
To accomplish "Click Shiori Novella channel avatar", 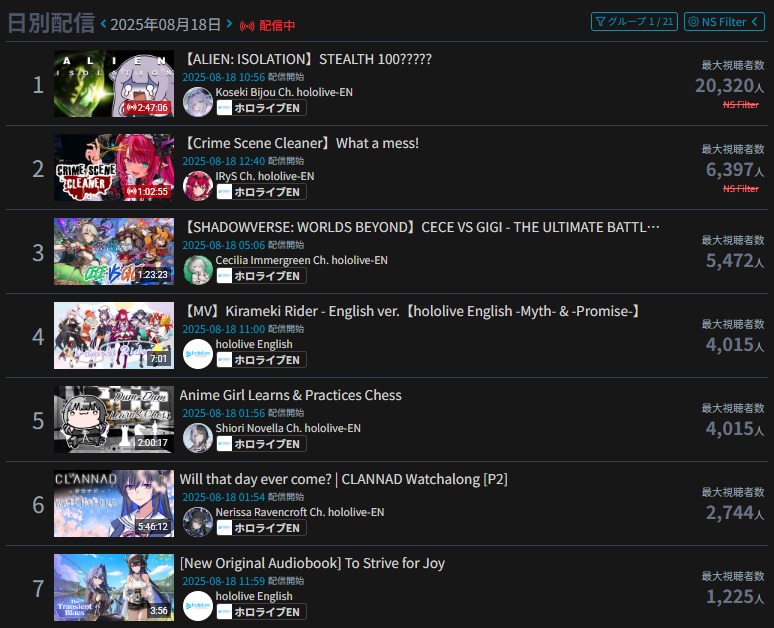I will click(198, 437).
